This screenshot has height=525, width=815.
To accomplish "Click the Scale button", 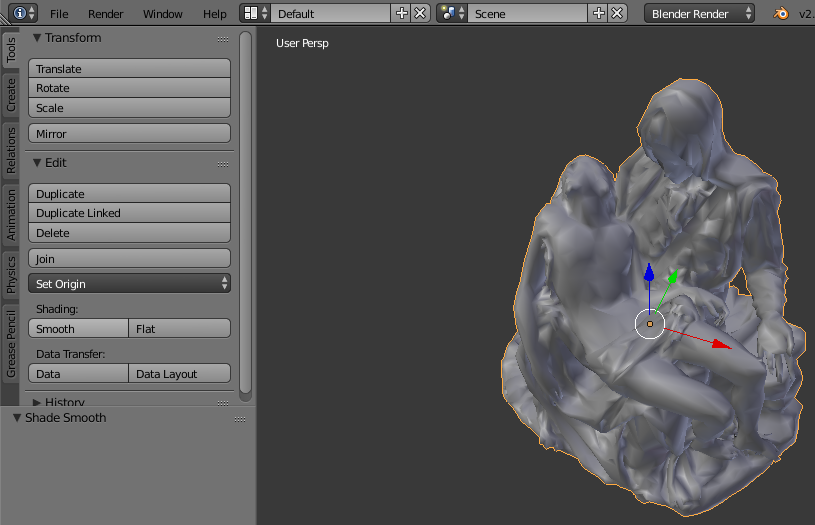I will point(129,108).
